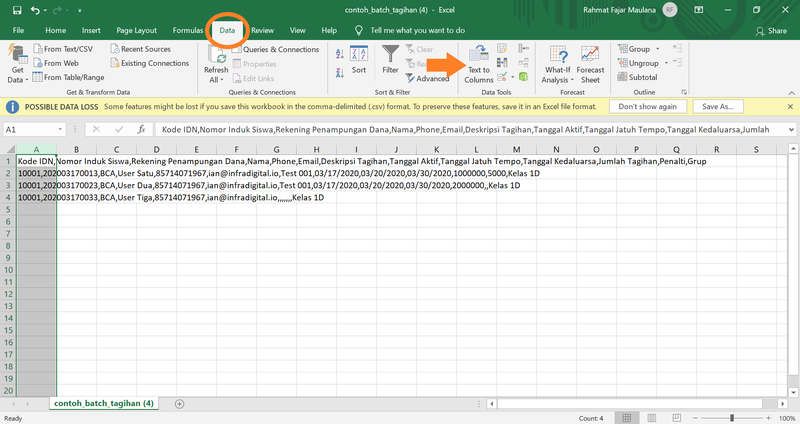This screenshot has height=424, width=800.
Task: Go to the Formulas tab
Action: [x=187, y=31]
